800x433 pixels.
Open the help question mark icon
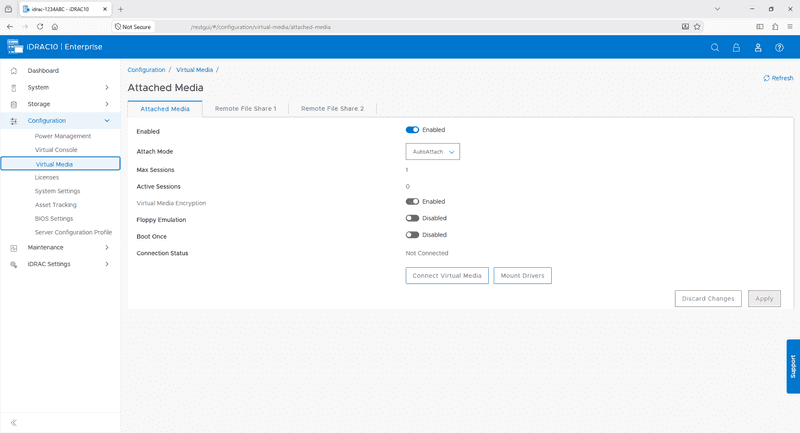779,47
